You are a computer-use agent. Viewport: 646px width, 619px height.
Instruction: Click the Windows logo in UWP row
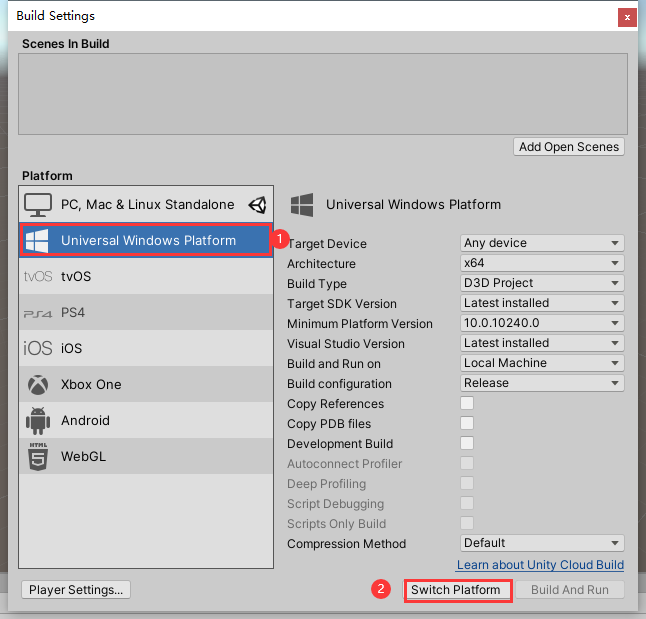[x=37, y=241]
